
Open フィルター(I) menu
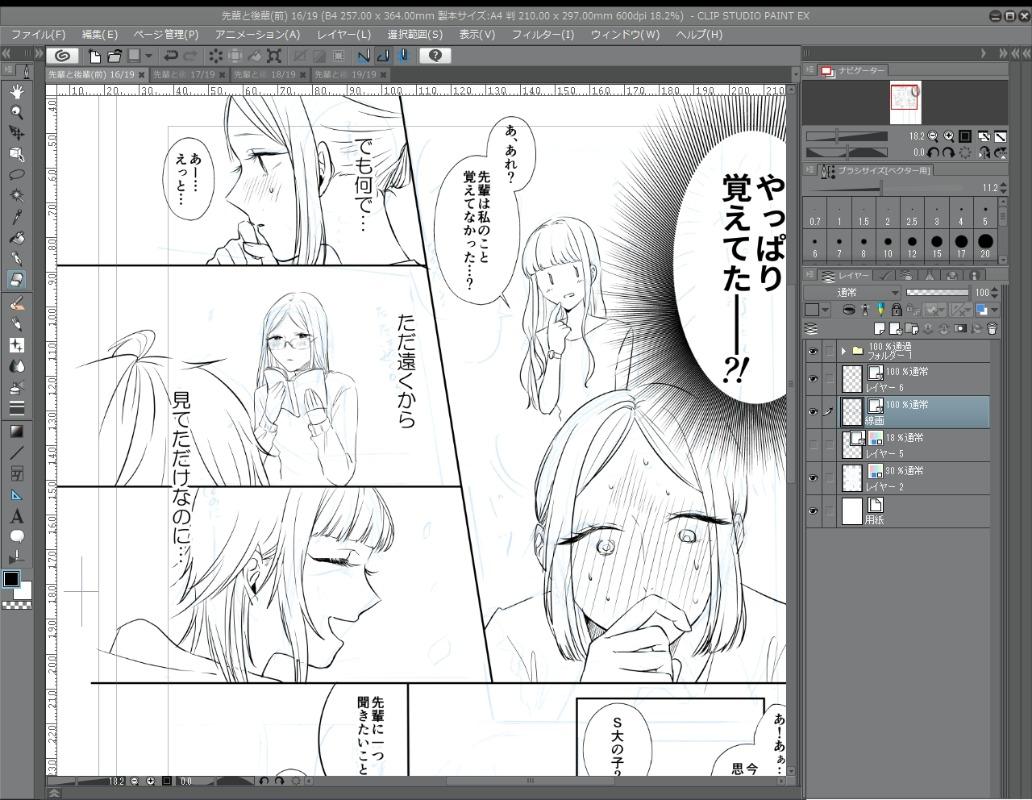tap(543, 35)
